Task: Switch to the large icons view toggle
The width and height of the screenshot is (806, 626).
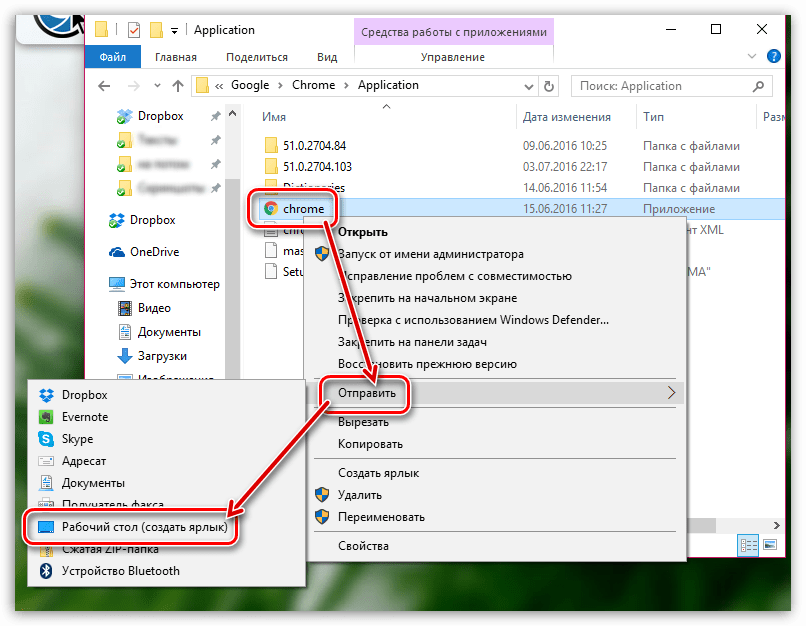Action: coord(769,545)
